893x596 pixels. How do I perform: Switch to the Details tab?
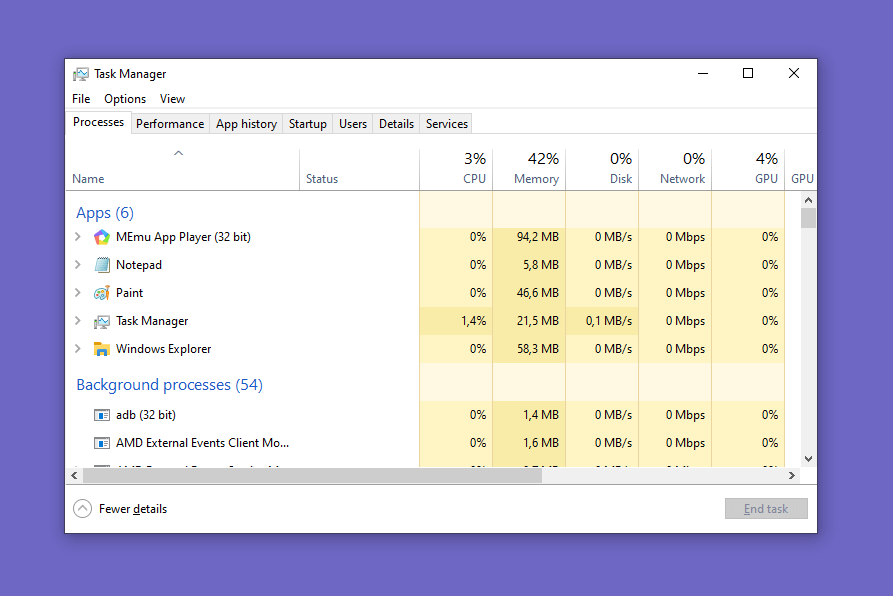pyautogui.click(x=396, y=124)
